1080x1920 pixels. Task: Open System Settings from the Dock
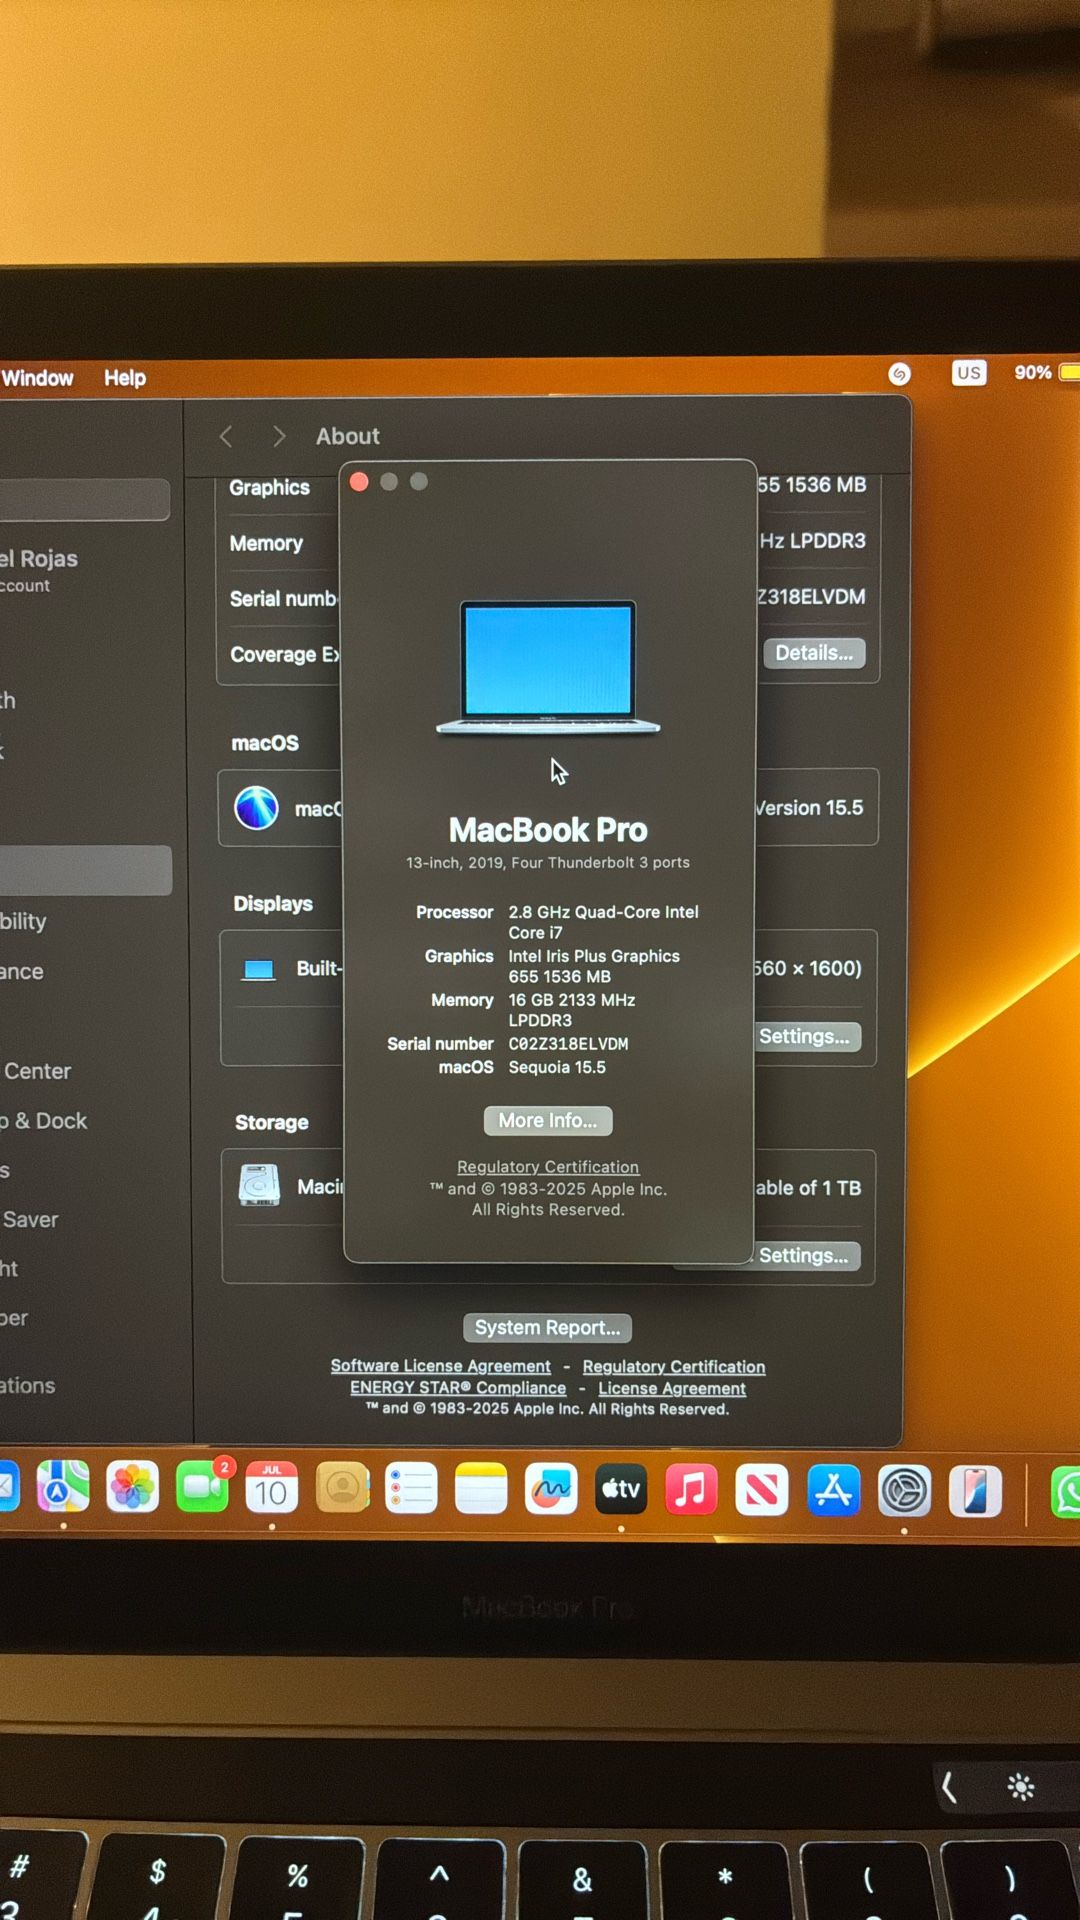904,1491
